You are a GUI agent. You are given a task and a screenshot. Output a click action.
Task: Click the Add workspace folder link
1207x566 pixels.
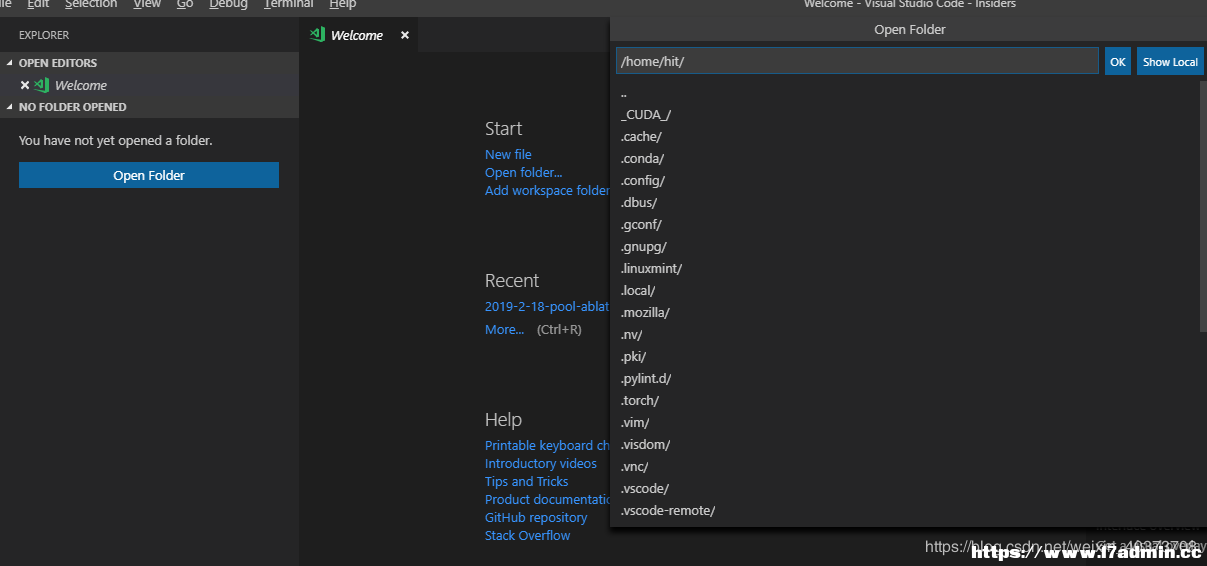coord(547,190)
